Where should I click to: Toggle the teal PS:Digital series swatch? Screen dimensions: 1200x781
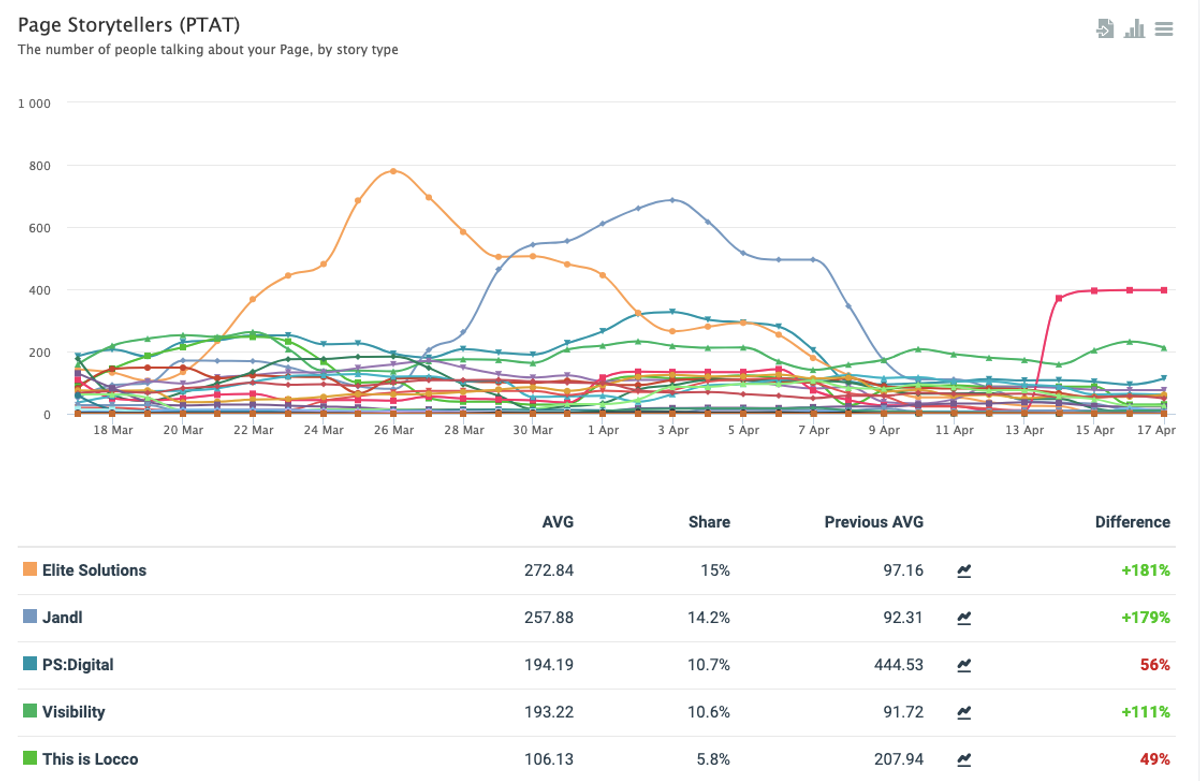point(30,665)
